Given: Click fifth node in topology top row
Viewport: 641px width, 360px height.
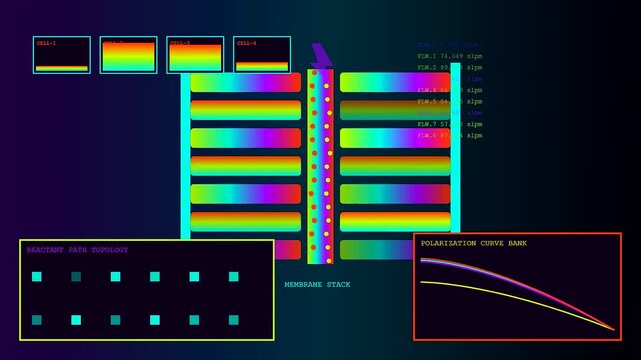Looking at the screenshot, I should click(x=194, y=277).
